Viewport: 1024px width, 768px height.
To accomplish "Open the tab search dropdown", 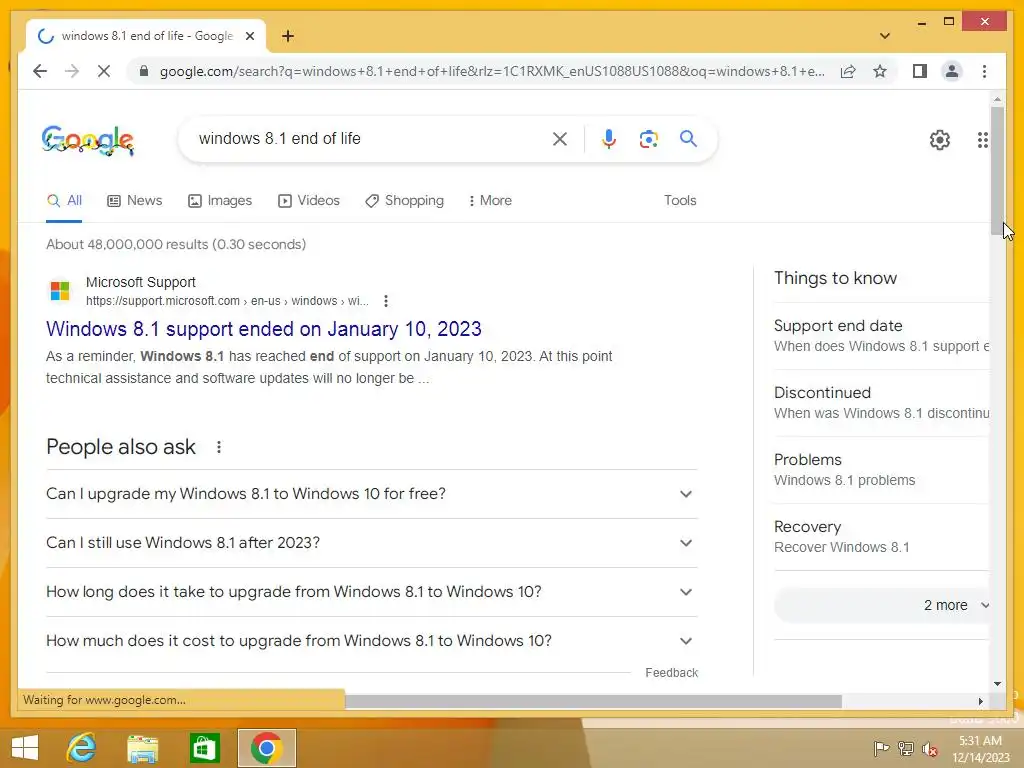I will click(885, 36).
